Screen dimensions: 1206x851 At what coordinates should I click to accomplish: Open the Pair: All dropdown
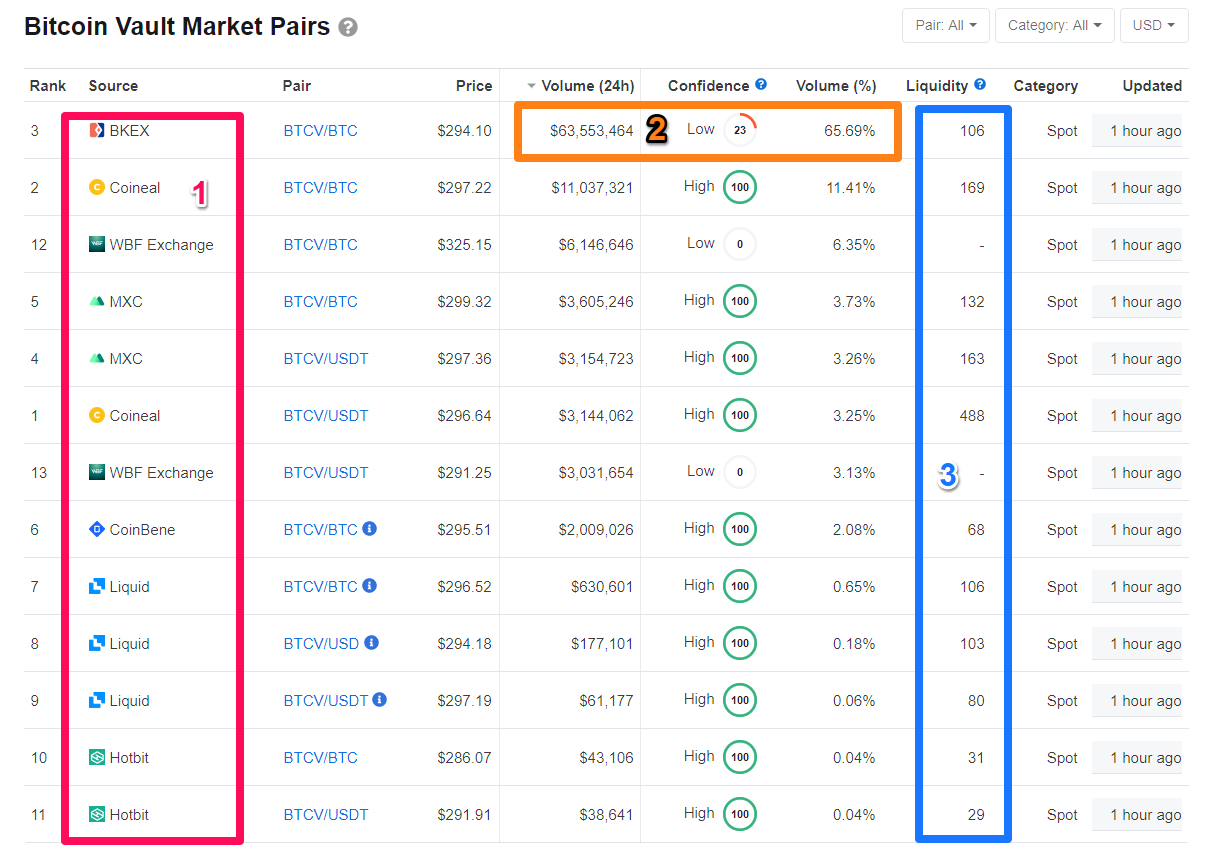tap(945, 25)
